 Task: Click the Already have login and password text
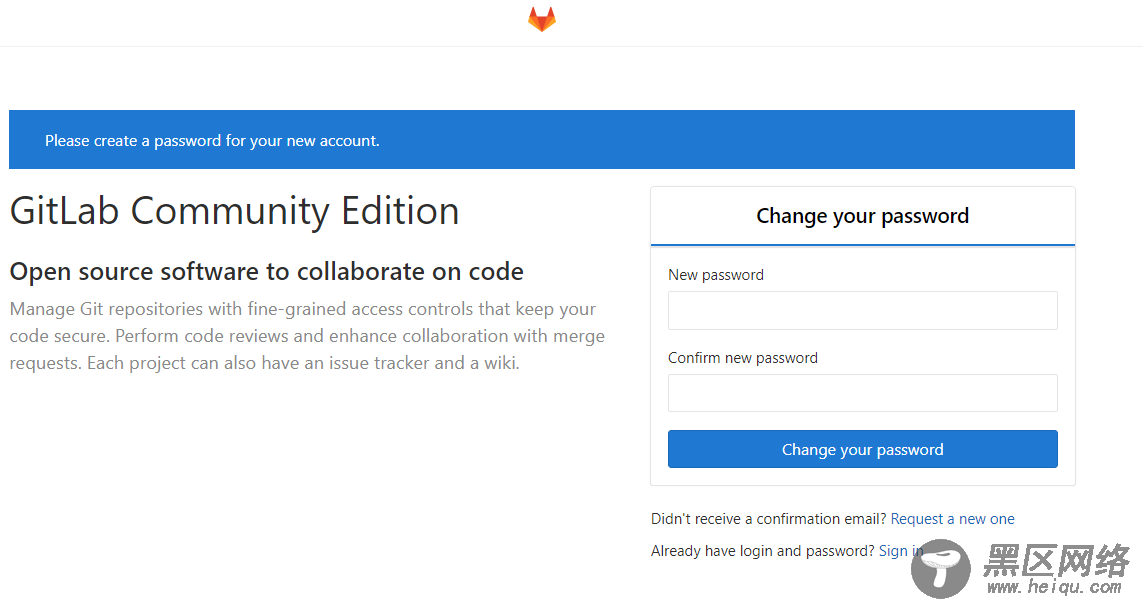coord(762,551)
